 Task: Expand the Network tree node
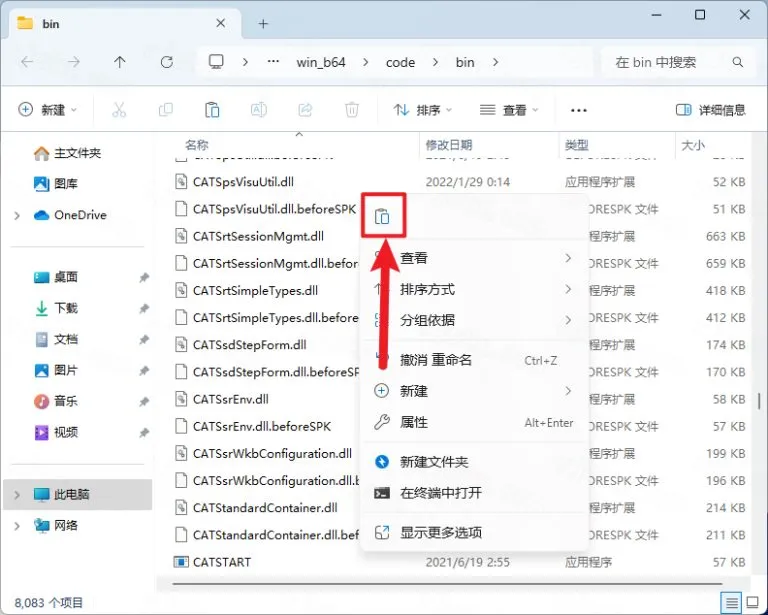coord(17,526)
